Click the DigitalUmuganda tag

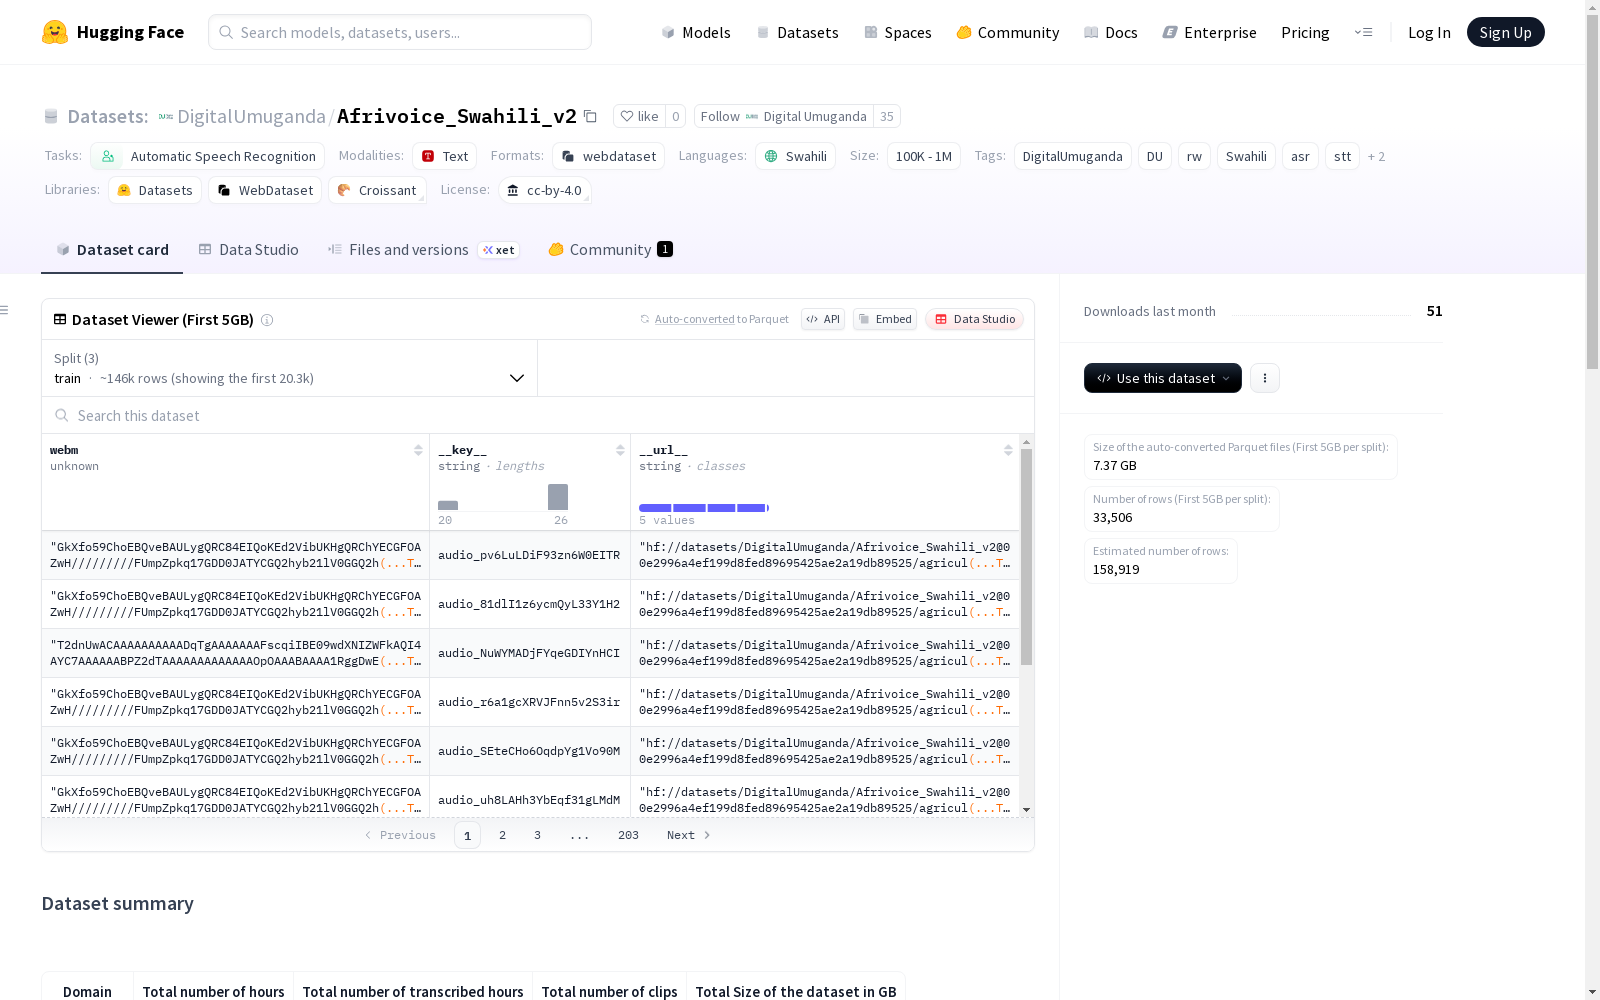(1072, 156)
